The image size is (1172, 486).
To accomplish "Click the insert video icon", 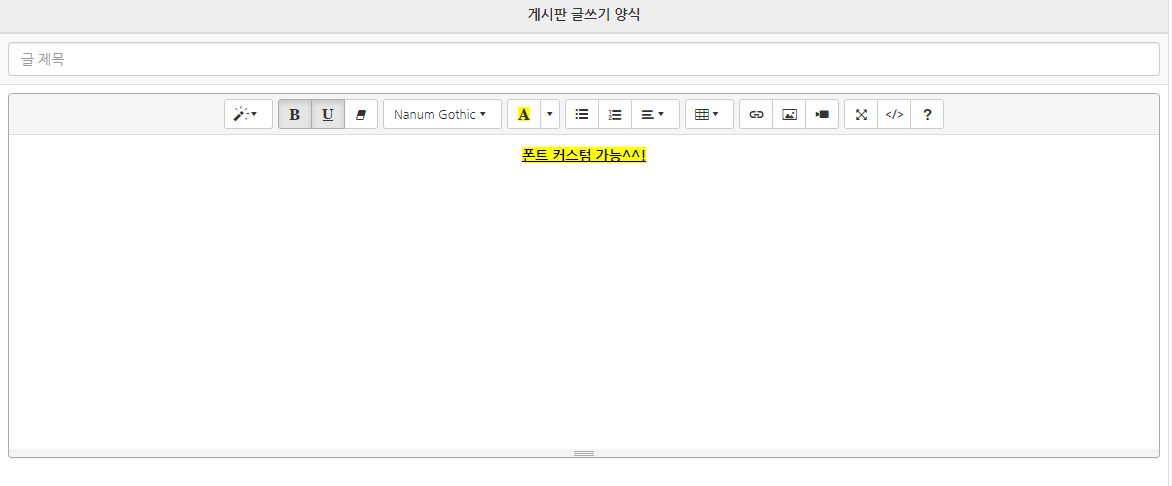I will click(x=822, y=114).
